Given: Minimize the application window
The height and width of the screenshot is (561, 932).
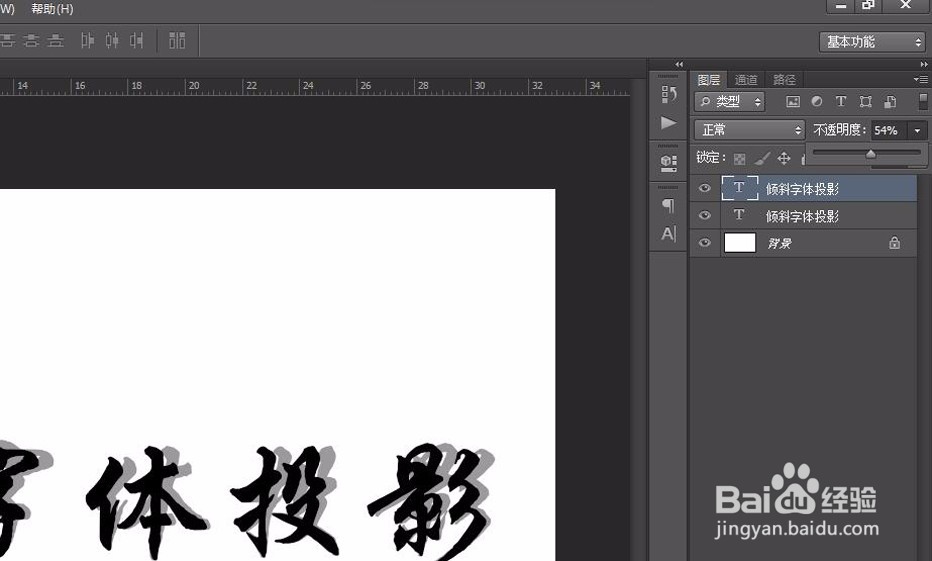Looking at the screenshot, I should (x=841, y=5).
